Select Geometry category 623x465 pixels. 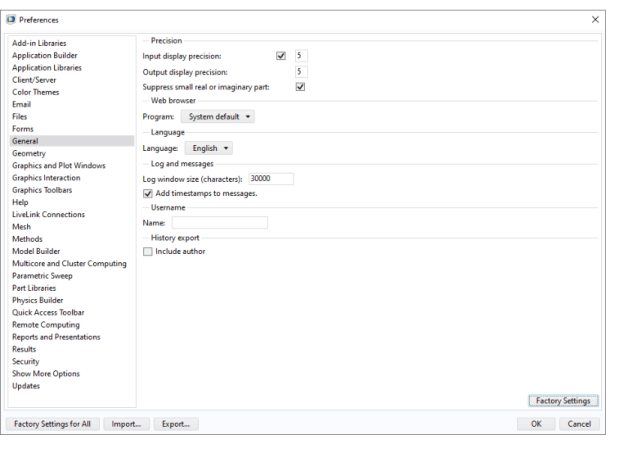[x=72, y=153]
